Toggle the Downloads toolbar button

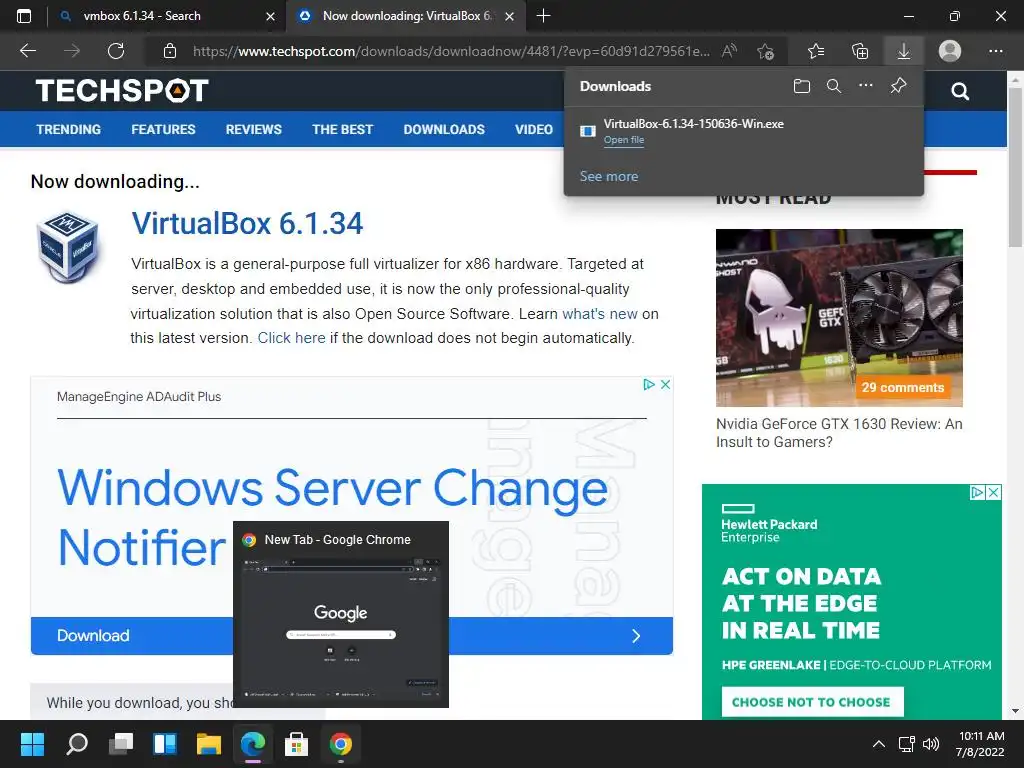[x=904, y=51]
